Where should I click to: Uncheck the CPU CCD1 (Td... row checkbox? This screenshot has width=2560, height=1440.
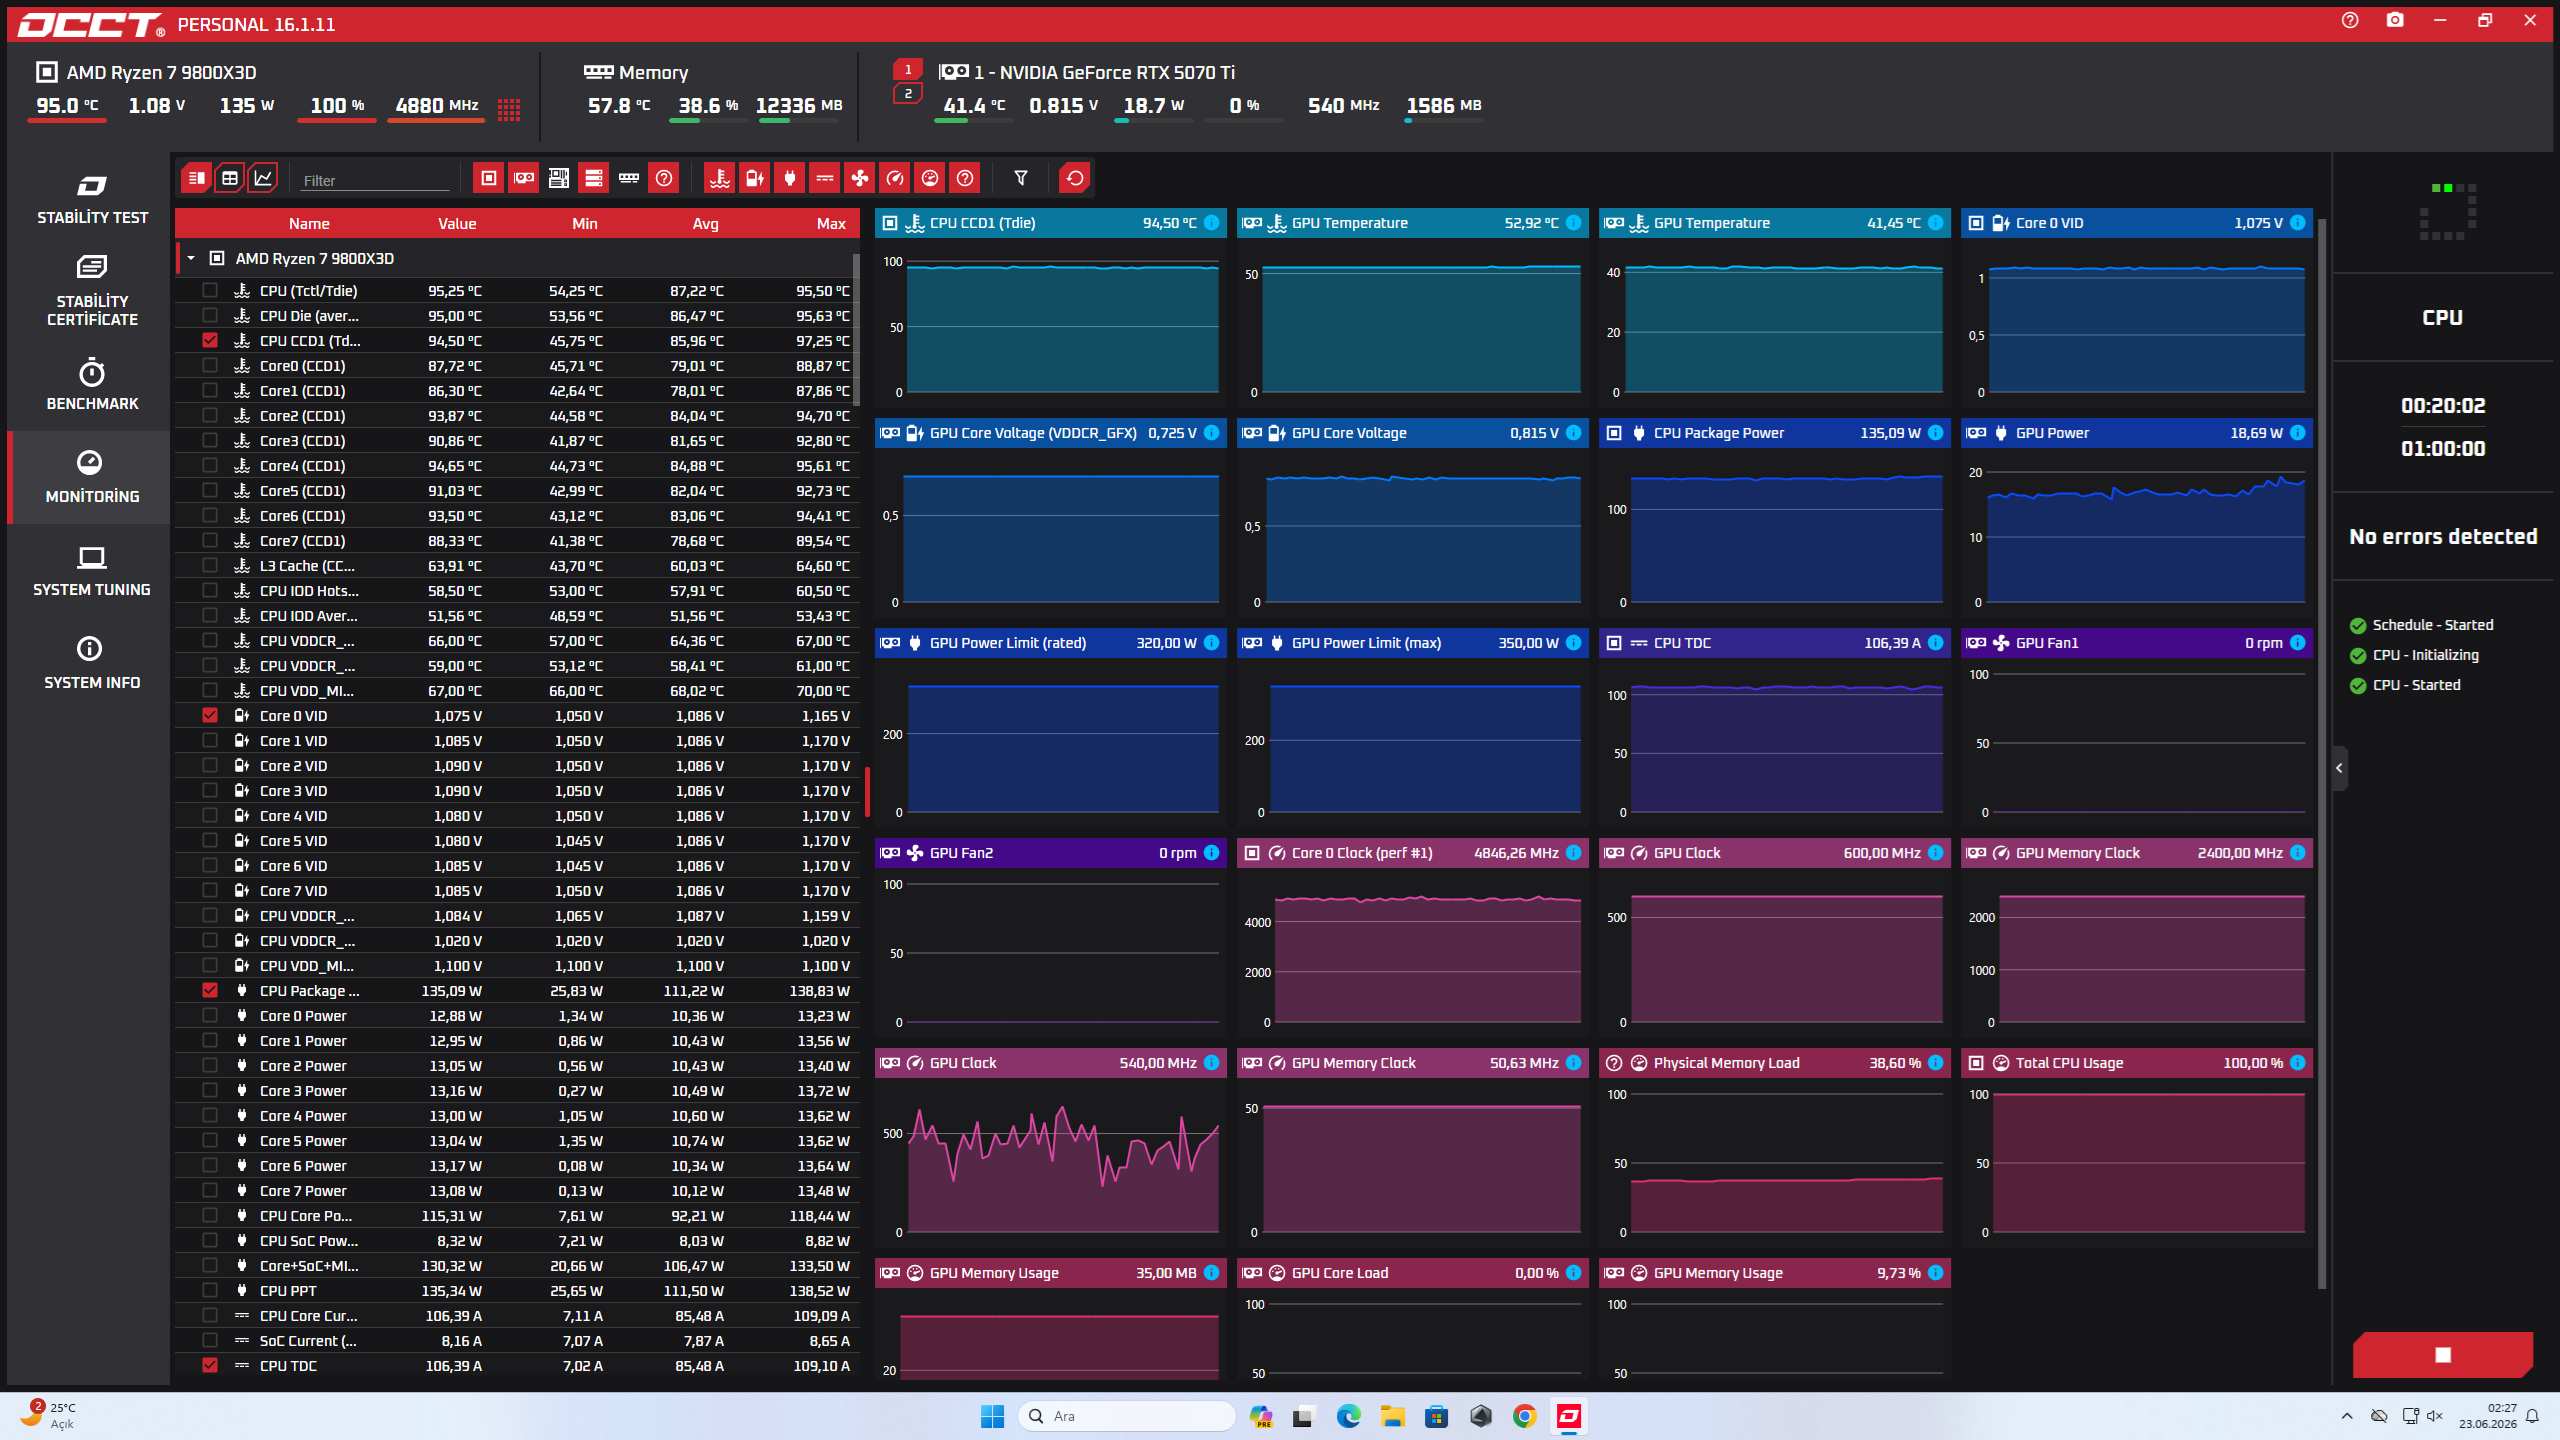point(210,340)
